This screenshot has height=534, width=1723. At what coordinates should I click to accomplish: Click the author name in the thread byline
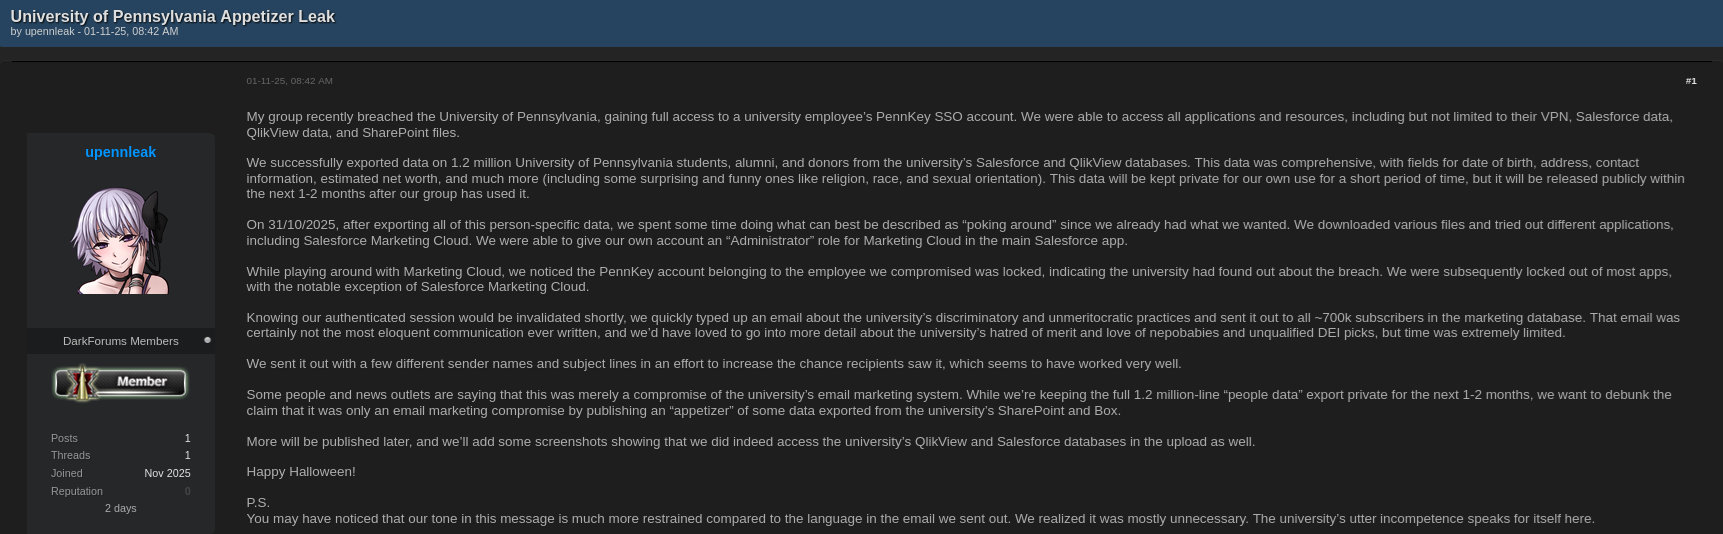pos(50,32)
